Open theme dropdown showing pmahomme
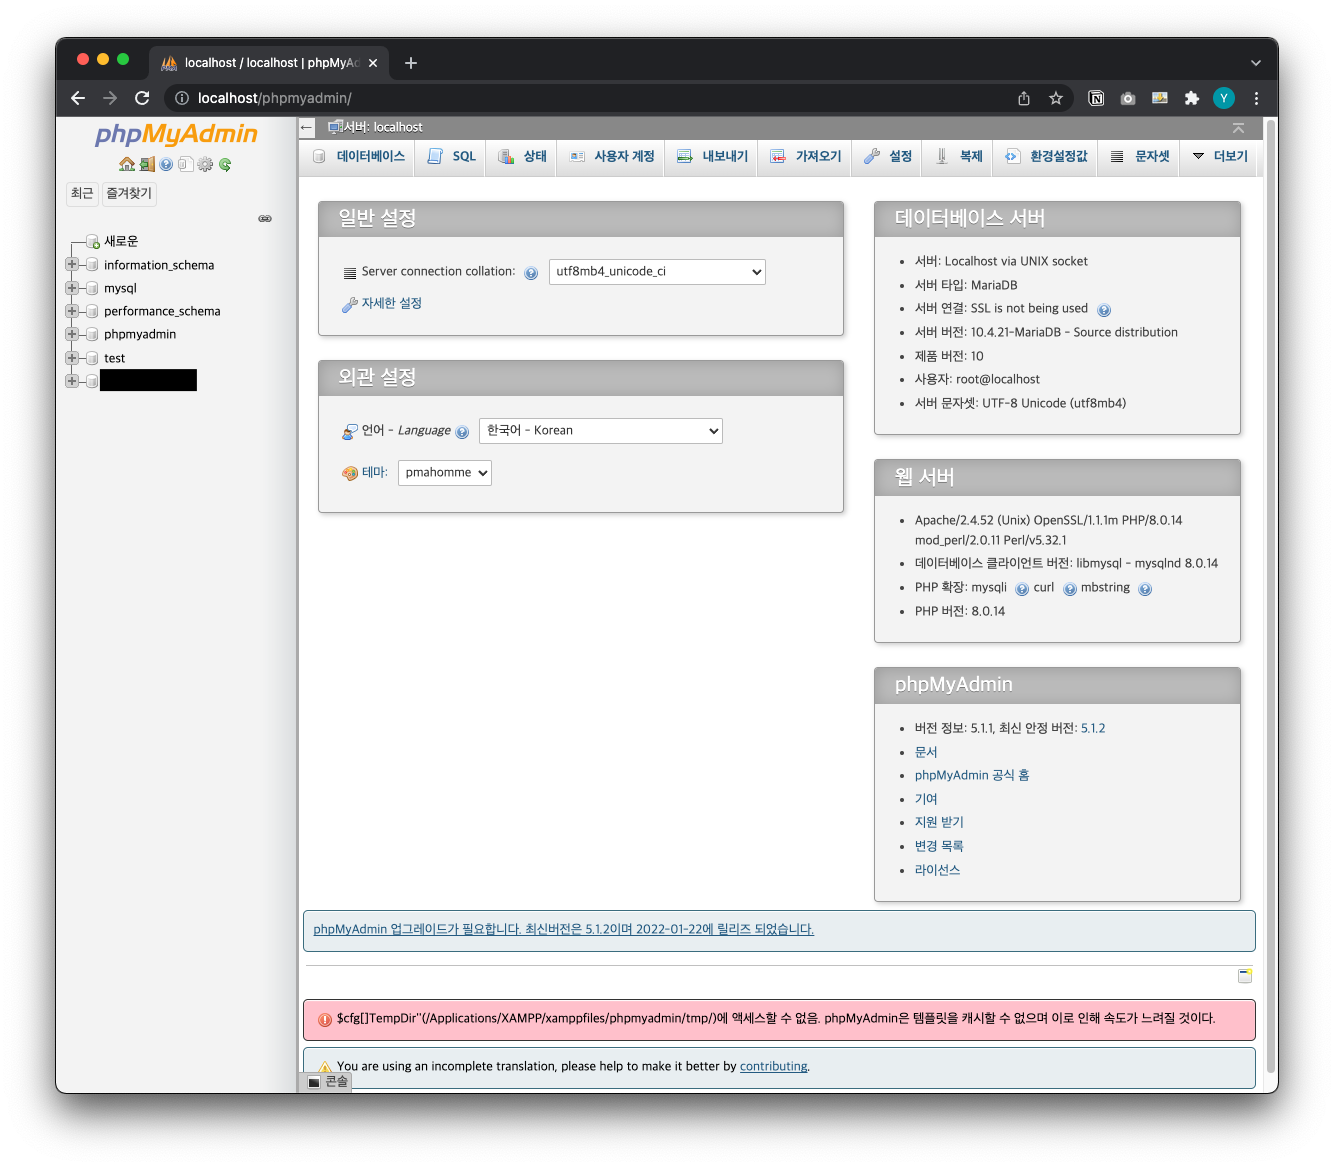This screenshot has width=1334, height=1167. point(445,473)
